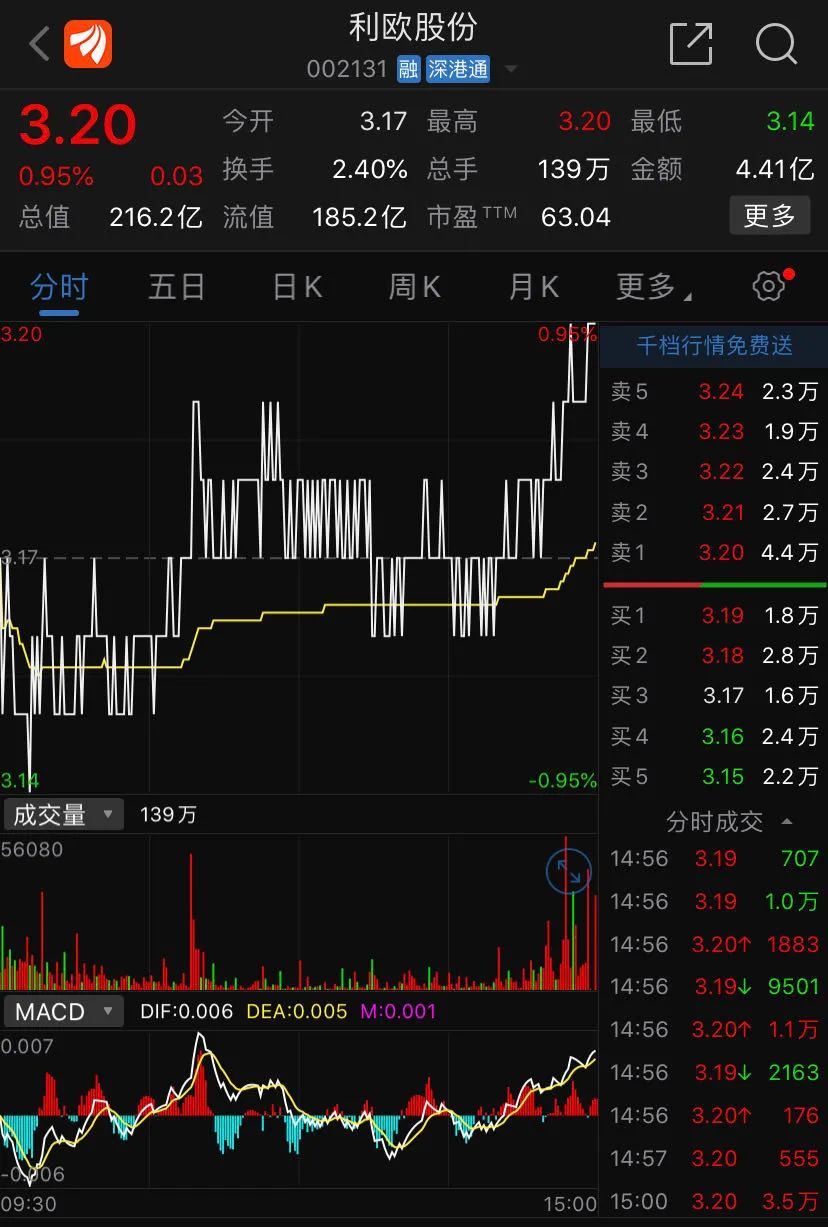This screenshot has height=1227, width=828.
Task: Open the 成交量 indicator dropdown
Action: [x=63, y=815]
